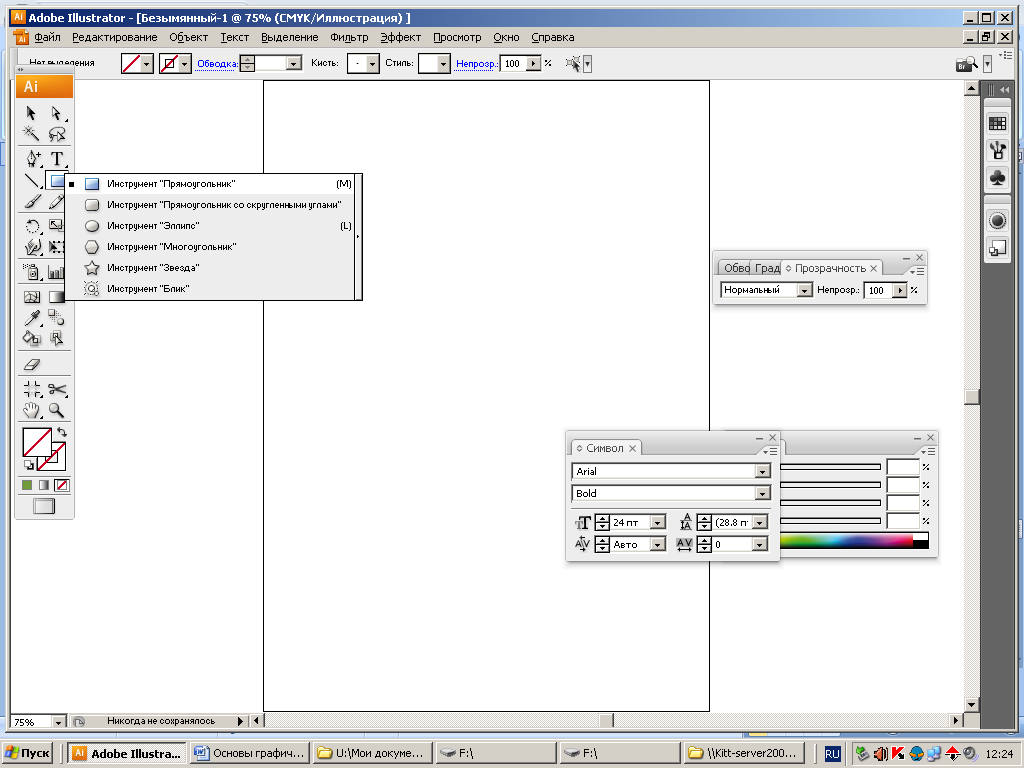Click the Обводка link in control bar
The width and height of the screenshot is (1024, 768).
point(217,63)
